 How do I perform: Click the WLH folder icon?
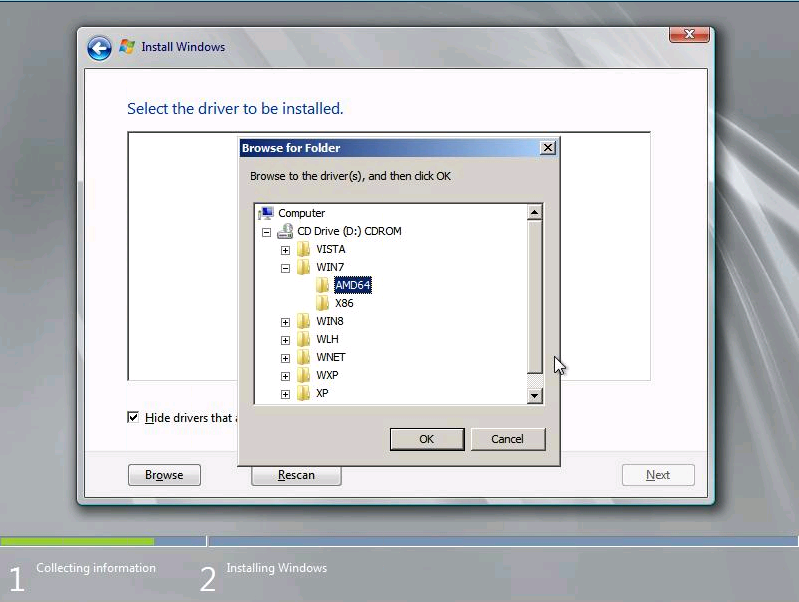pos(304,339)
